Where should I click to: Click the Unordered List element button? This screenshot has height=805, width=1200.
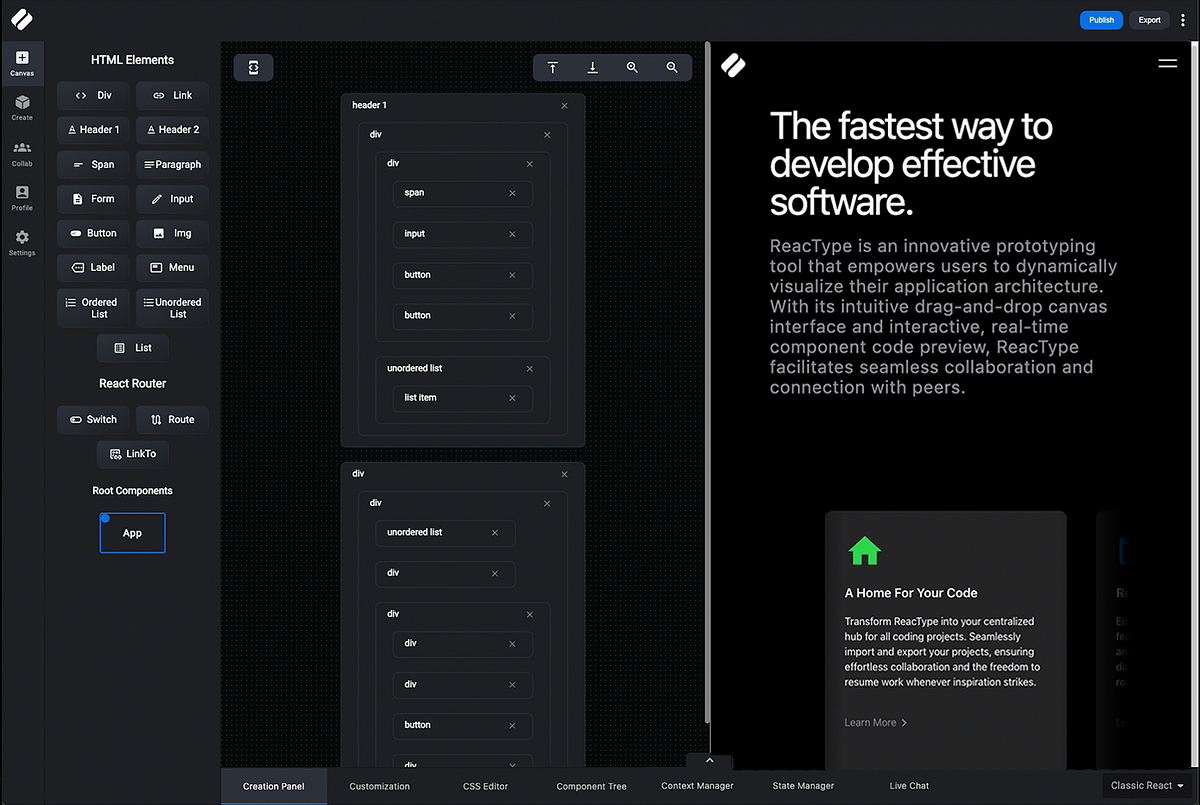point(172,308)
